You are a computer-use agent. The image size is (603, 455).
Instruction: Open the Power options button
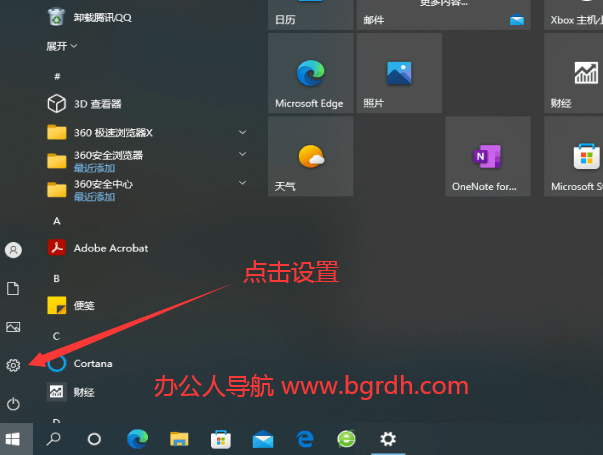point(13,404)
